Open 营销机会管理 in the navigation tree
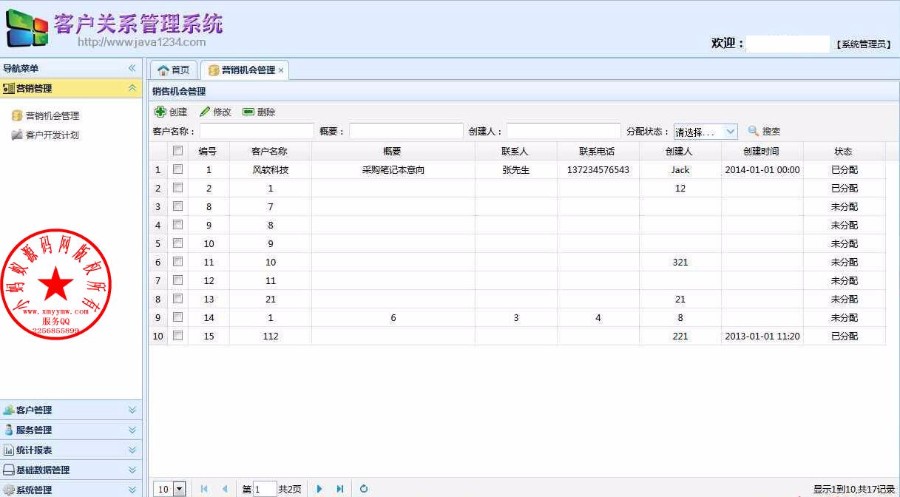 coord(52,115)
